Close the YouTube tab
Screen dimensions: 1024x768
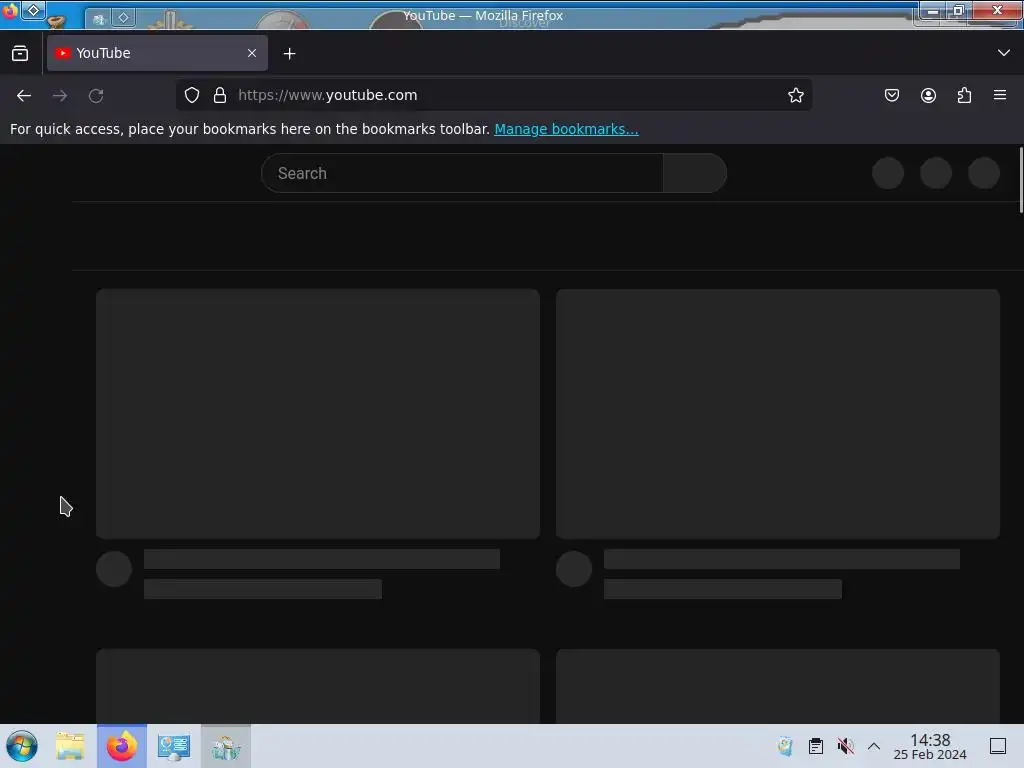[252, 53]
